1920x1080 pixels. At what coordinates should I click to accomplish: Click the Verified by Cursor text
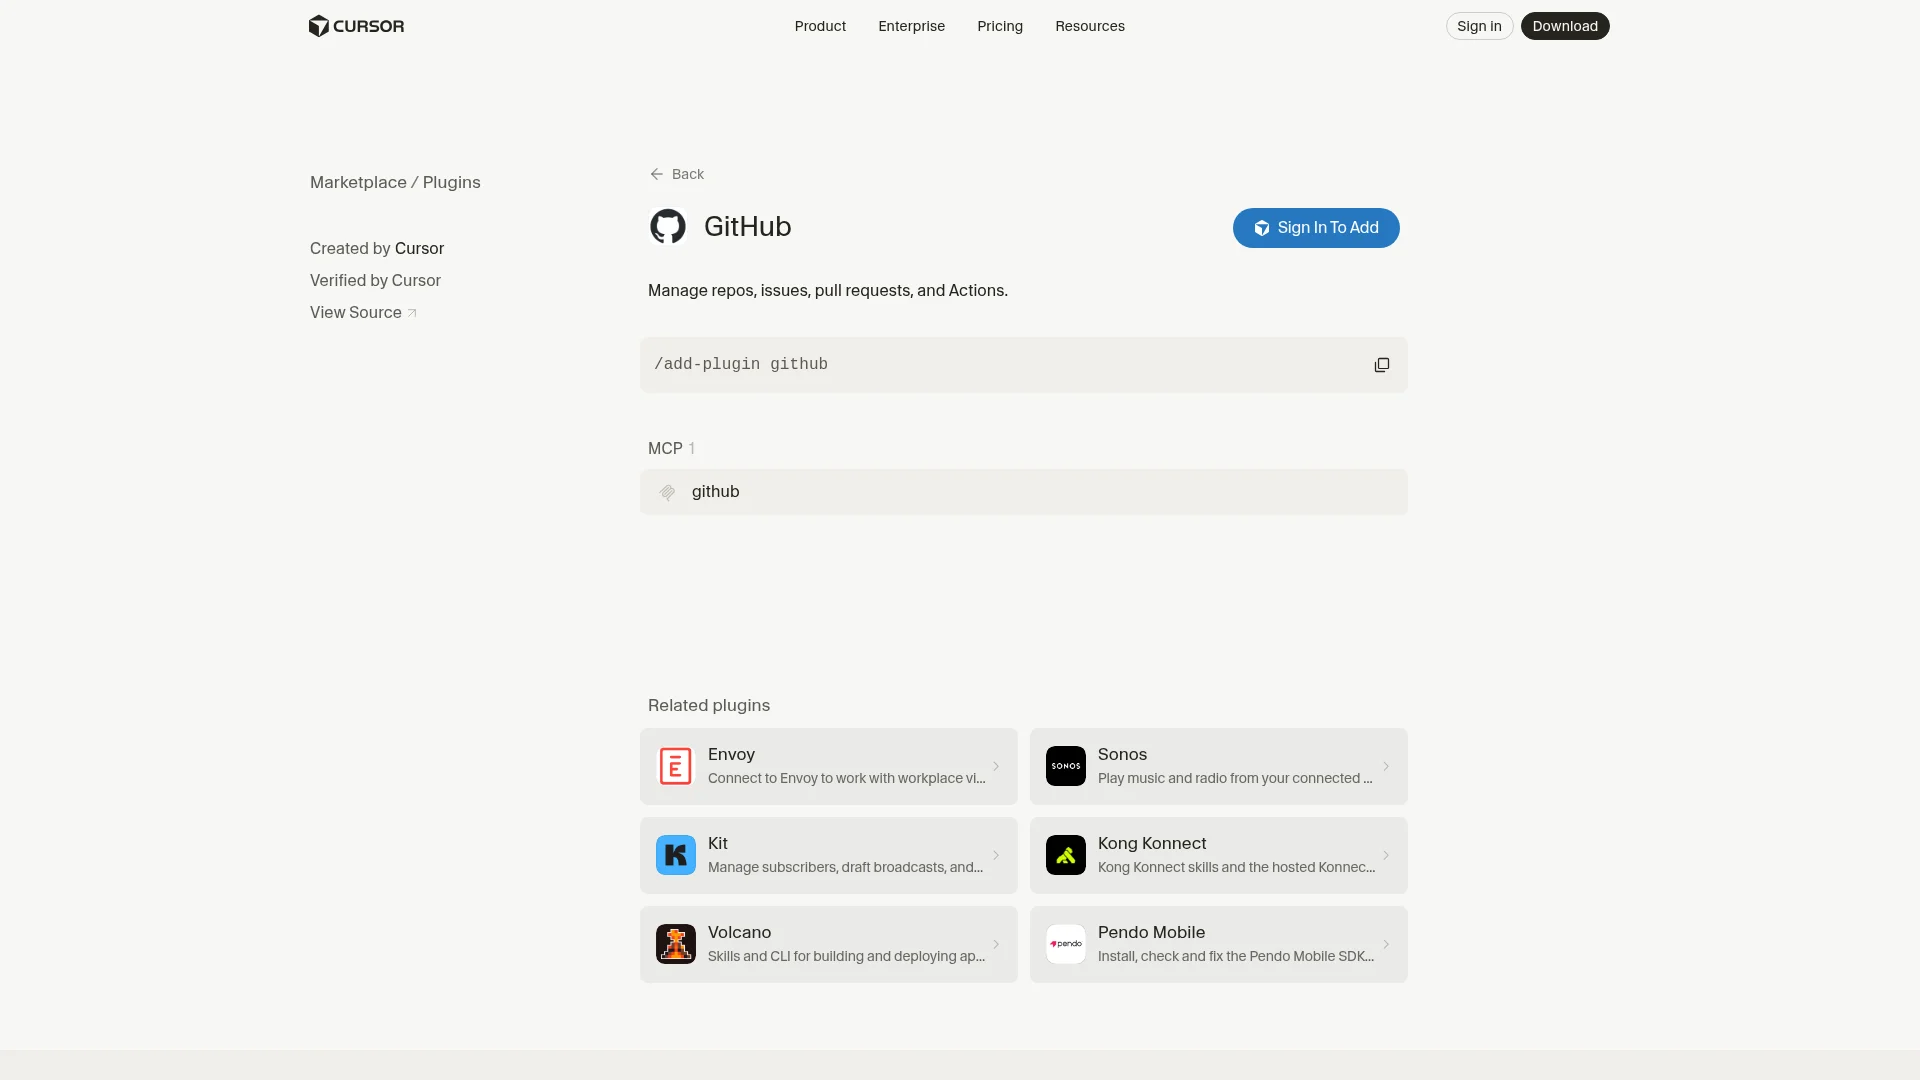click(x=375, y=280)
